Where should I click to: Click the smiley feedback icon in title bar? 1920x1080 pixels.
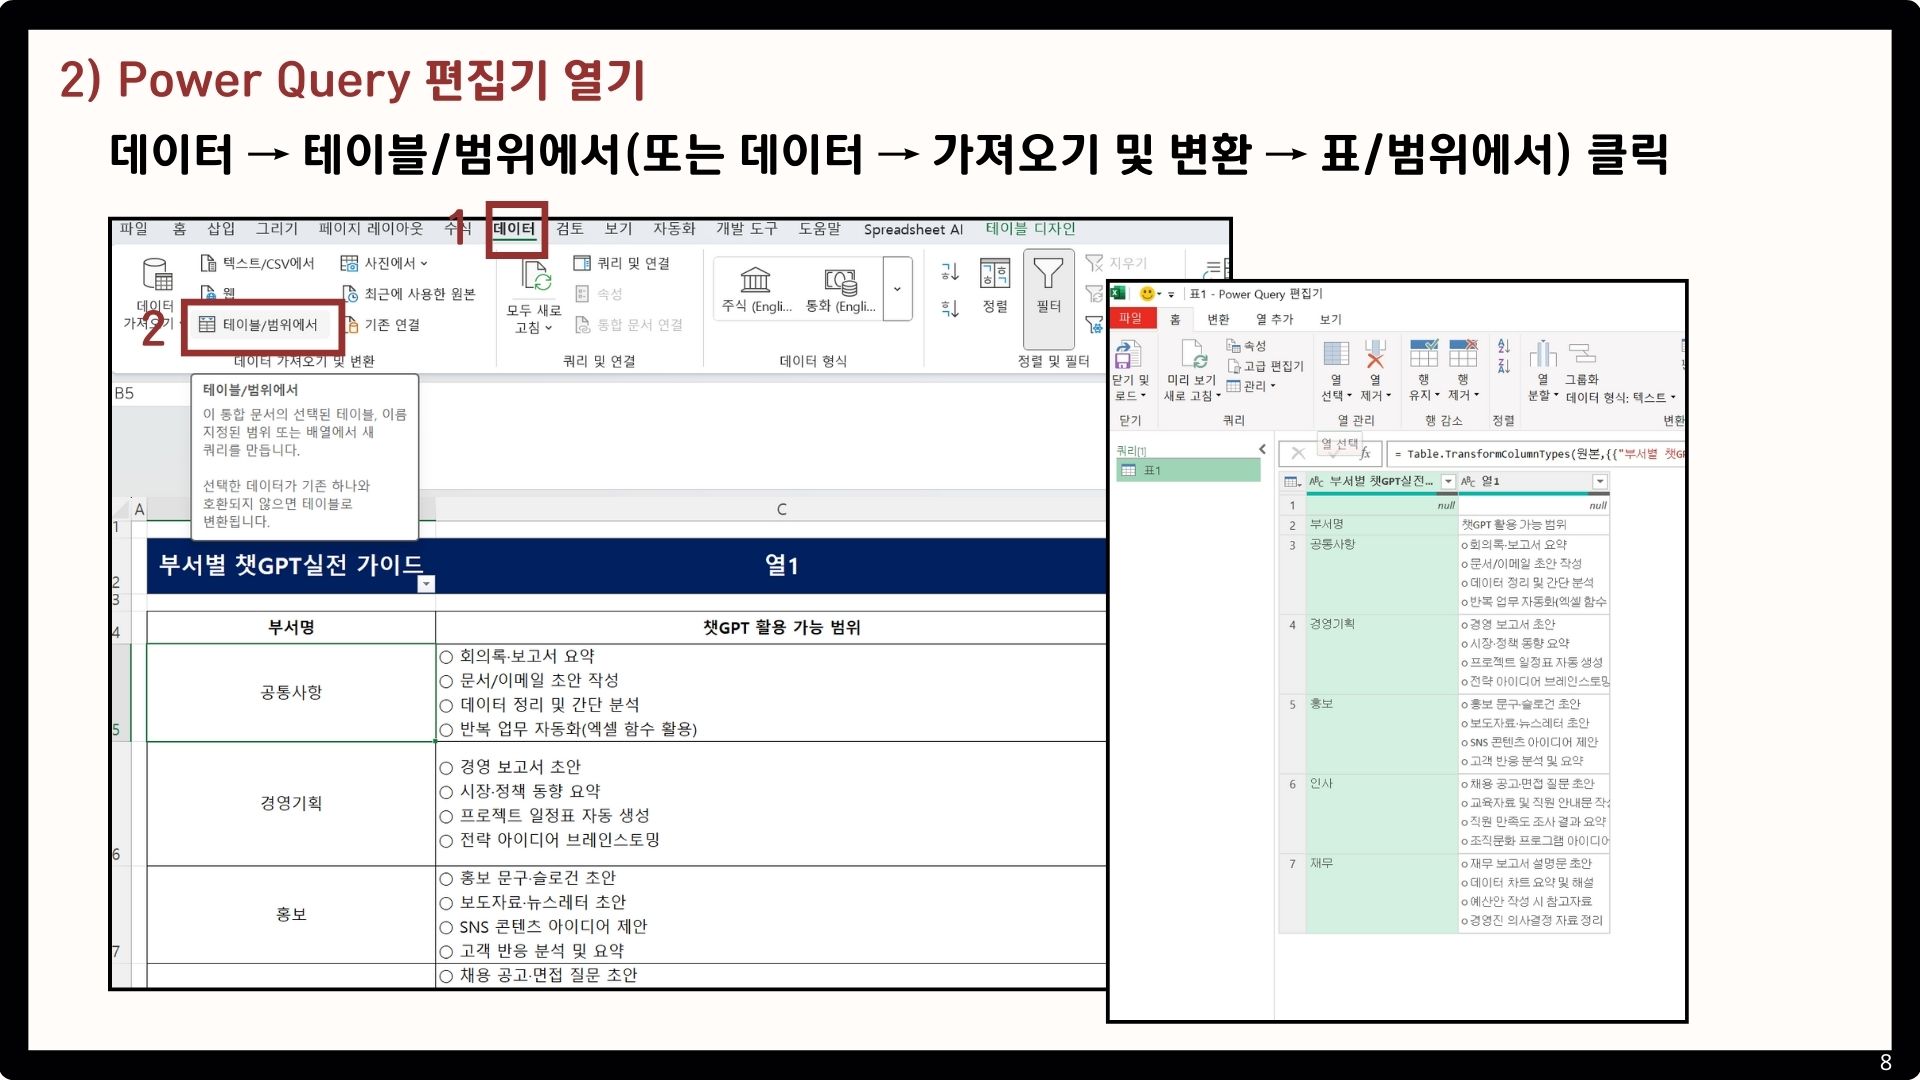[1147, 294]
